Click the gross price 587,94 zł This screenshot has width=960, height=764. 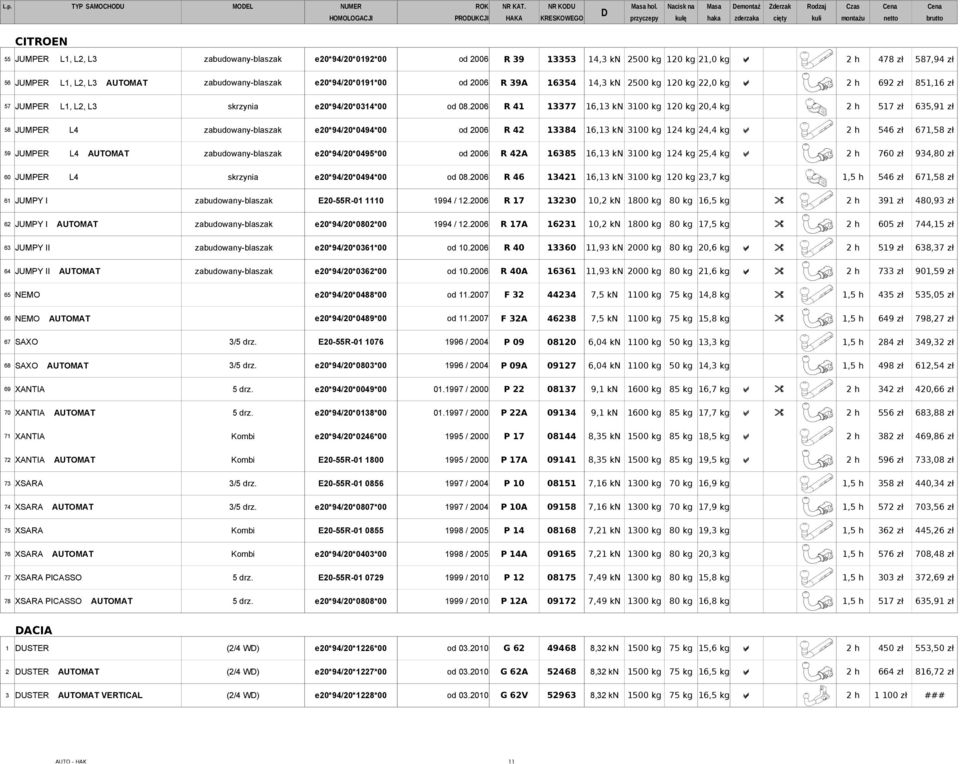click(x=934, y=59)
